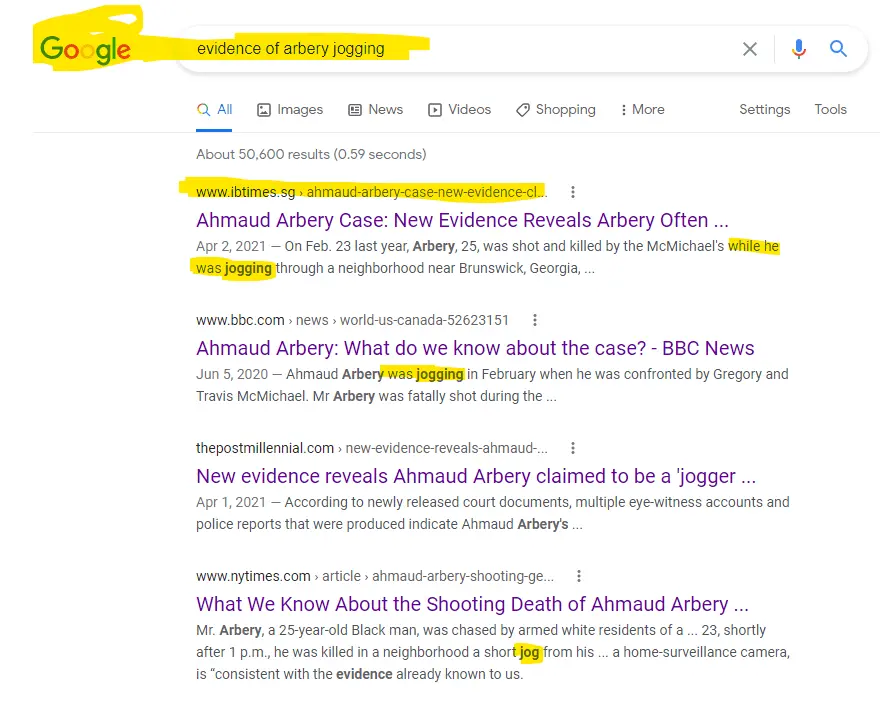This screenshot has width=880, height=706.
Task: Click the www.ibtimes.sg URL breadcrumb
Action: point(372,192)
